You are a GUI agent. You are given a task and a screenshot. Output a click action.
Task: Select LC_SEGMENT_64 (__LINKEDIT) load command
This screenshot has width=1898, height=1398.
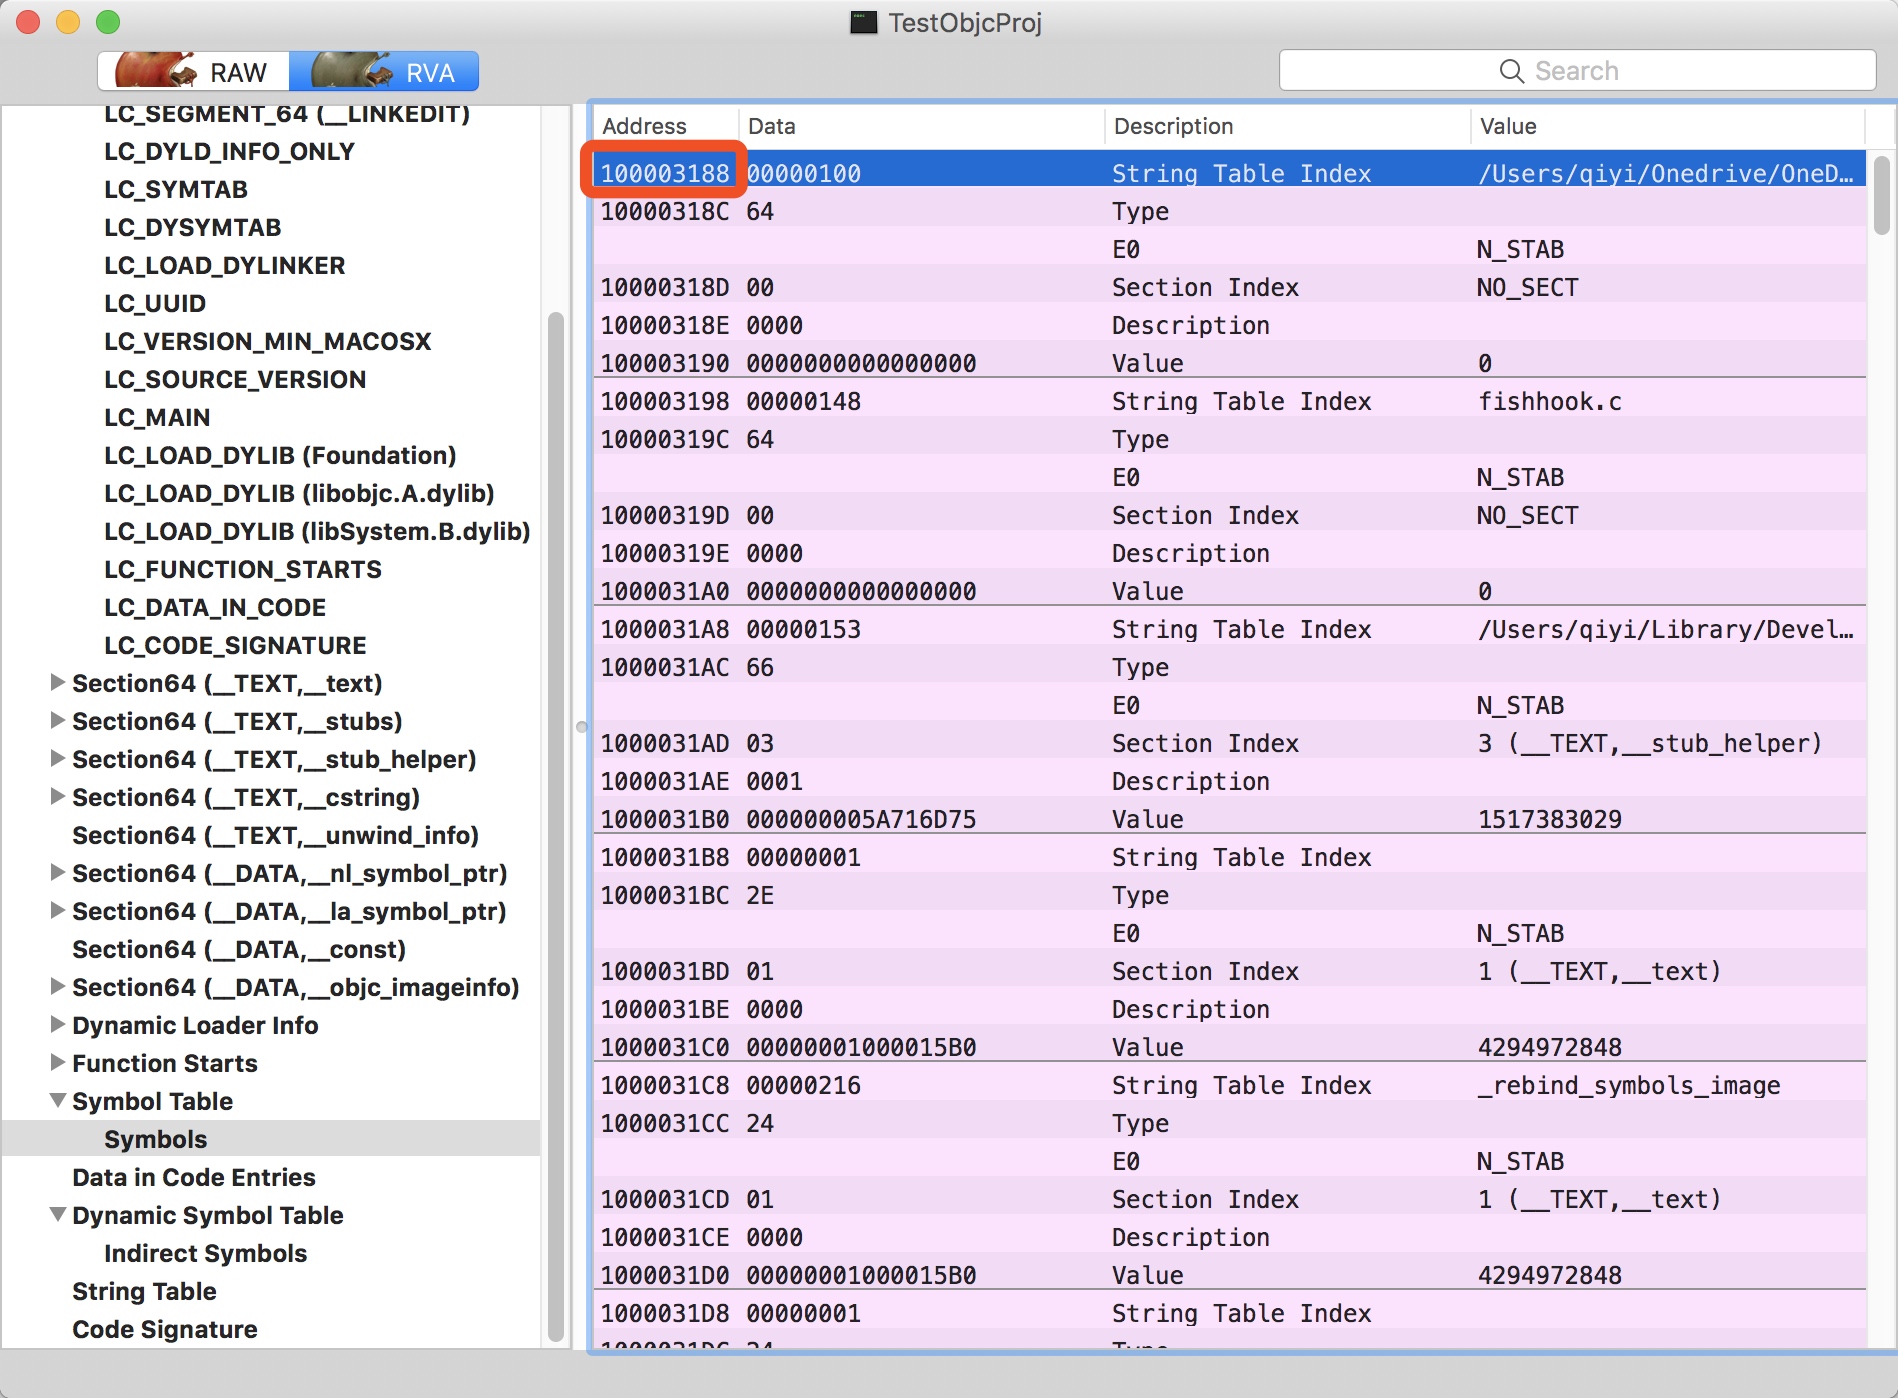tap(287, 114)
